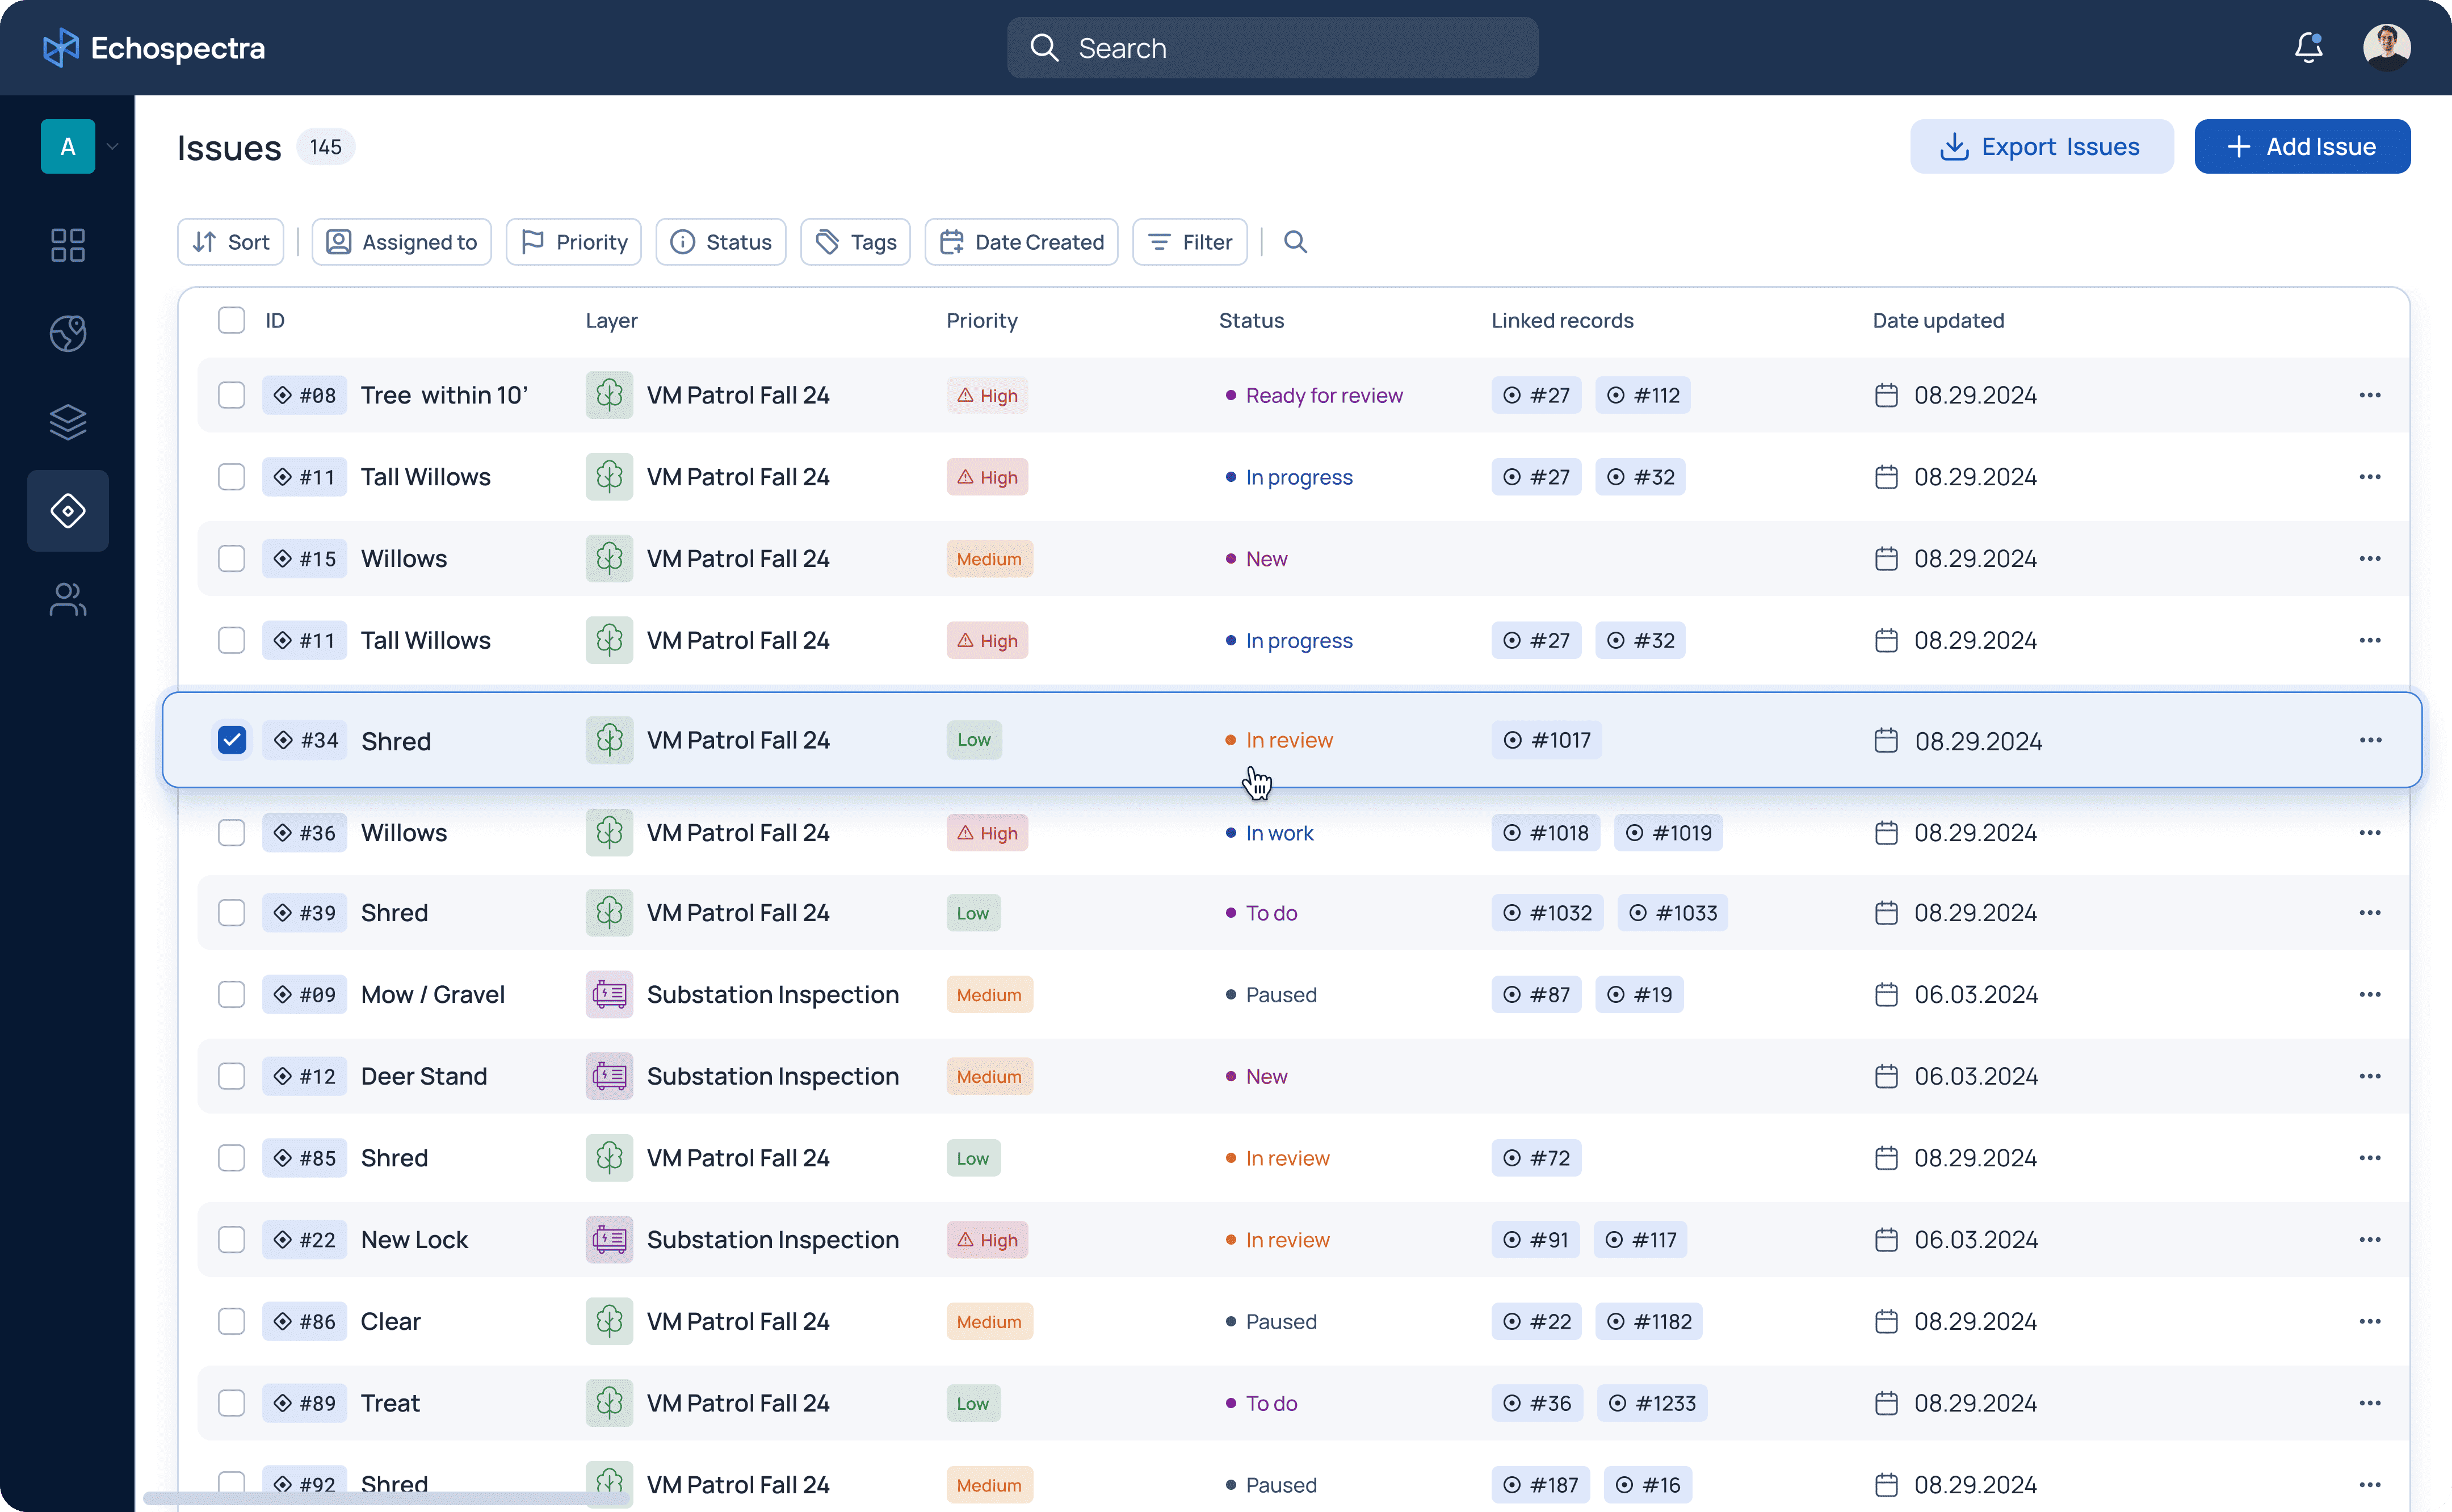Check the top-level select-all checkbox
The width and height of the screenshot is (2452, 1512).
click(x=231, y=321)
